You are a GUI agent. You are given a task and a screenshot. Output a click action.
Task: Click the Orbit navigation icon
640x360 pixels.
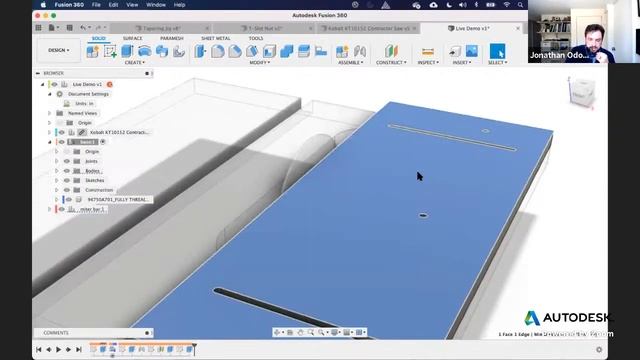[x=278, y=333]
